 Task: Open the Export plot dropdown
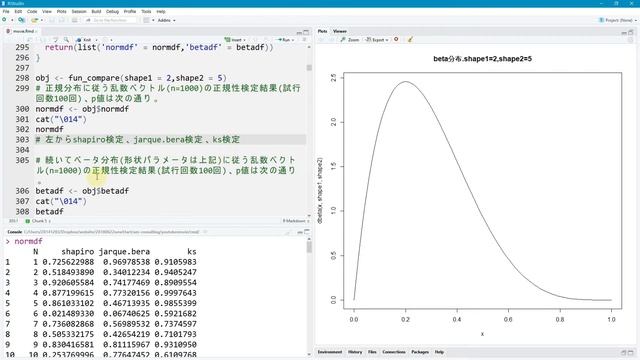click(377, 40)
